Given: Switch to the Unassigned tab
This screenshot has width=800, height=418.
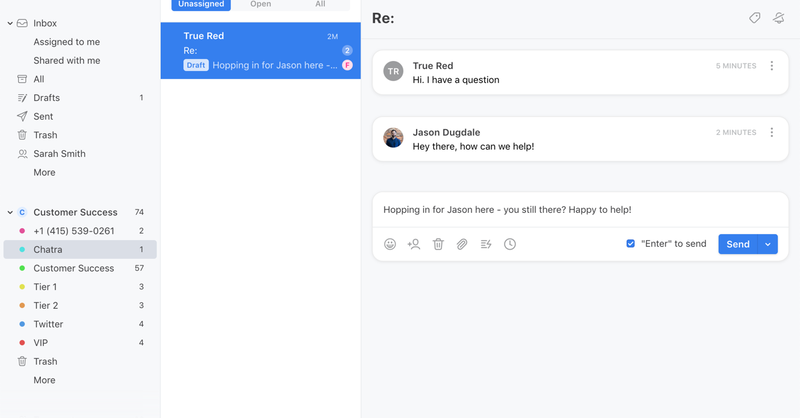Looking at the screenshot, I should point(201,5).
